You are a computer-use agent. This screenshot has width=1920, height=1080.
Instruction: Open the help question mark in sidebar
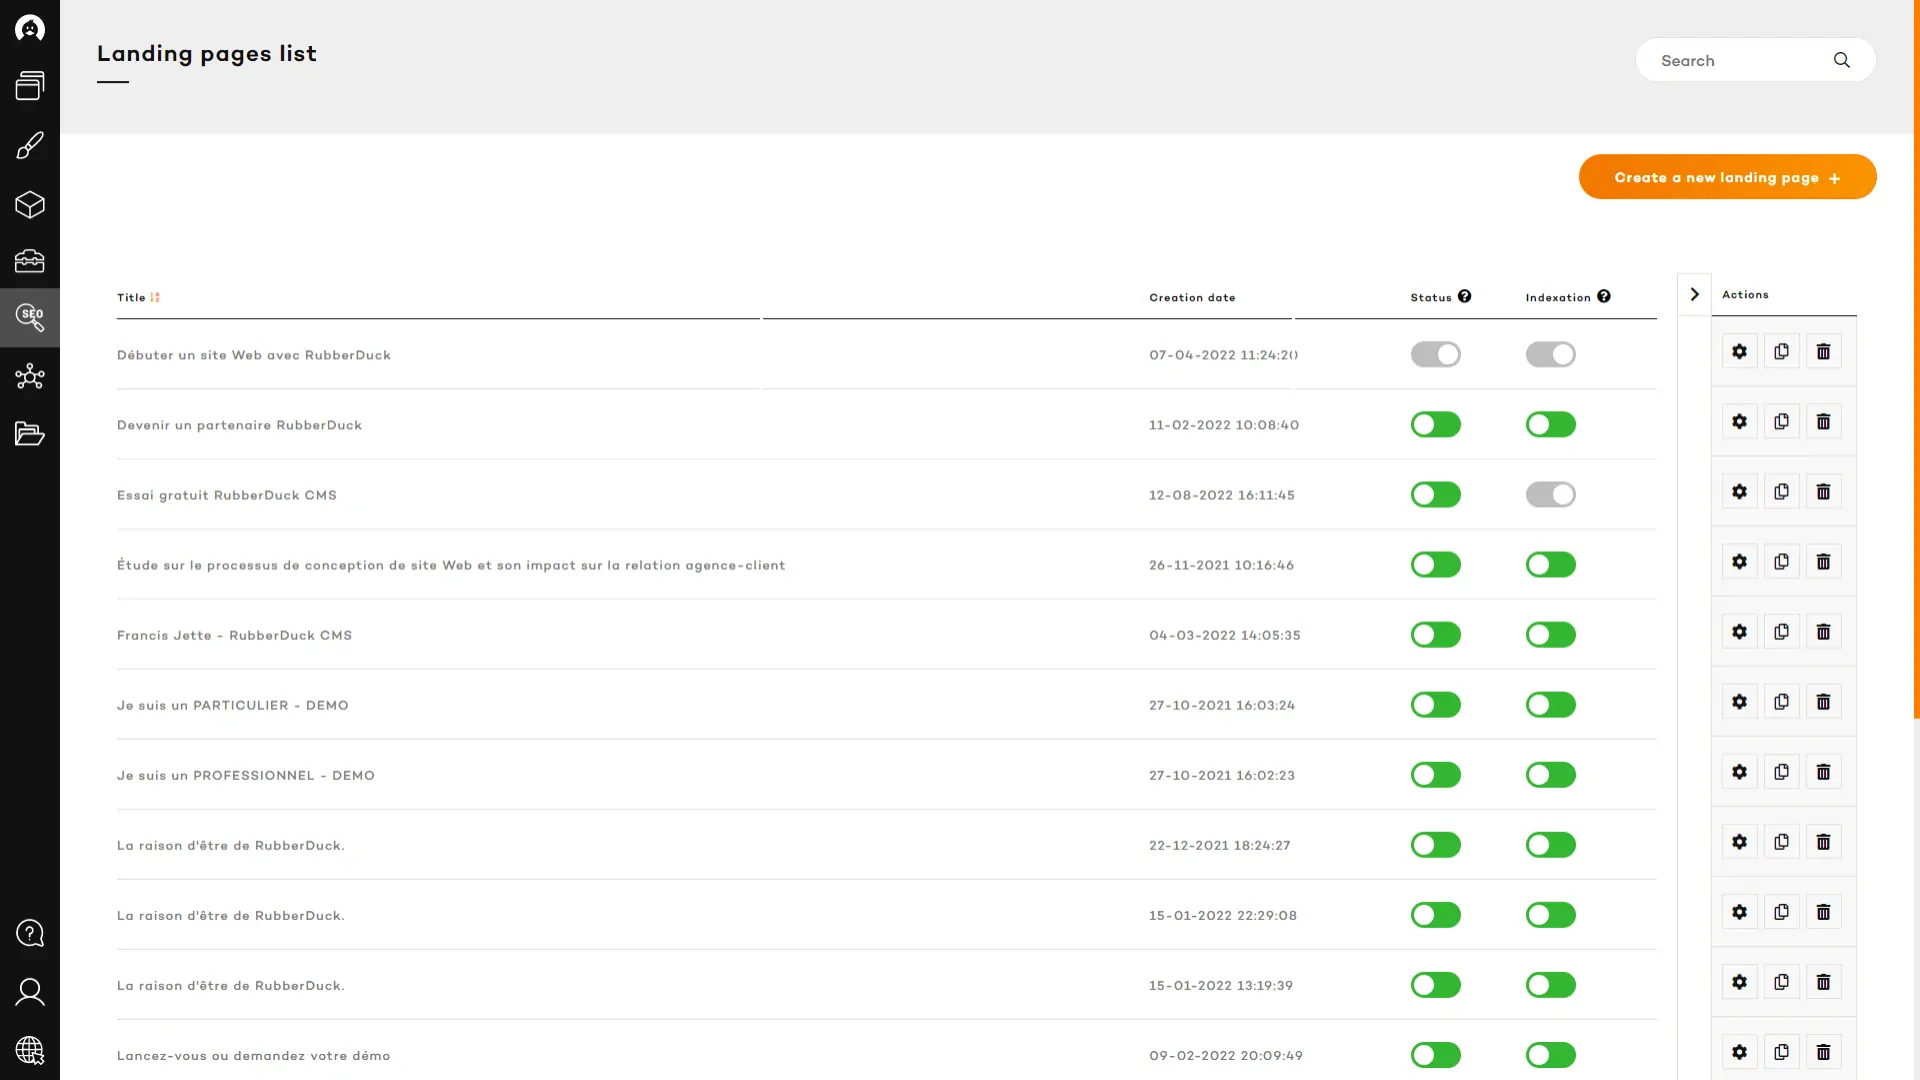click(x=30, y=933)
